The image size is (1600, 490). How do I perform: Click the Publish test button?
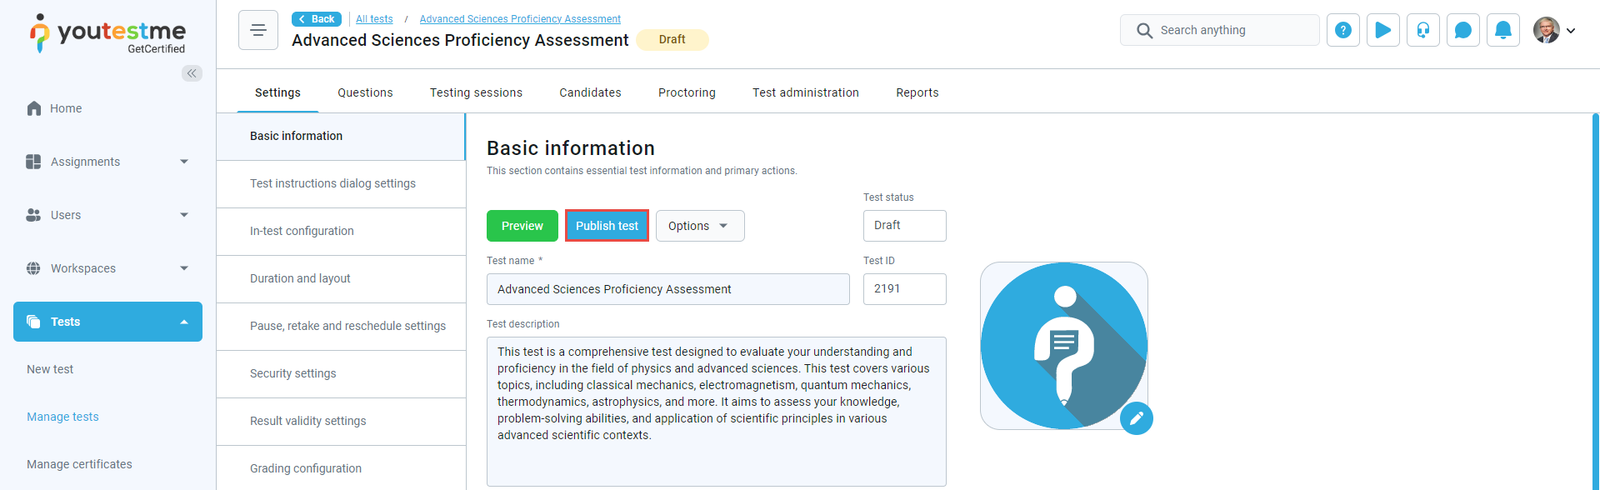(607, 226)
